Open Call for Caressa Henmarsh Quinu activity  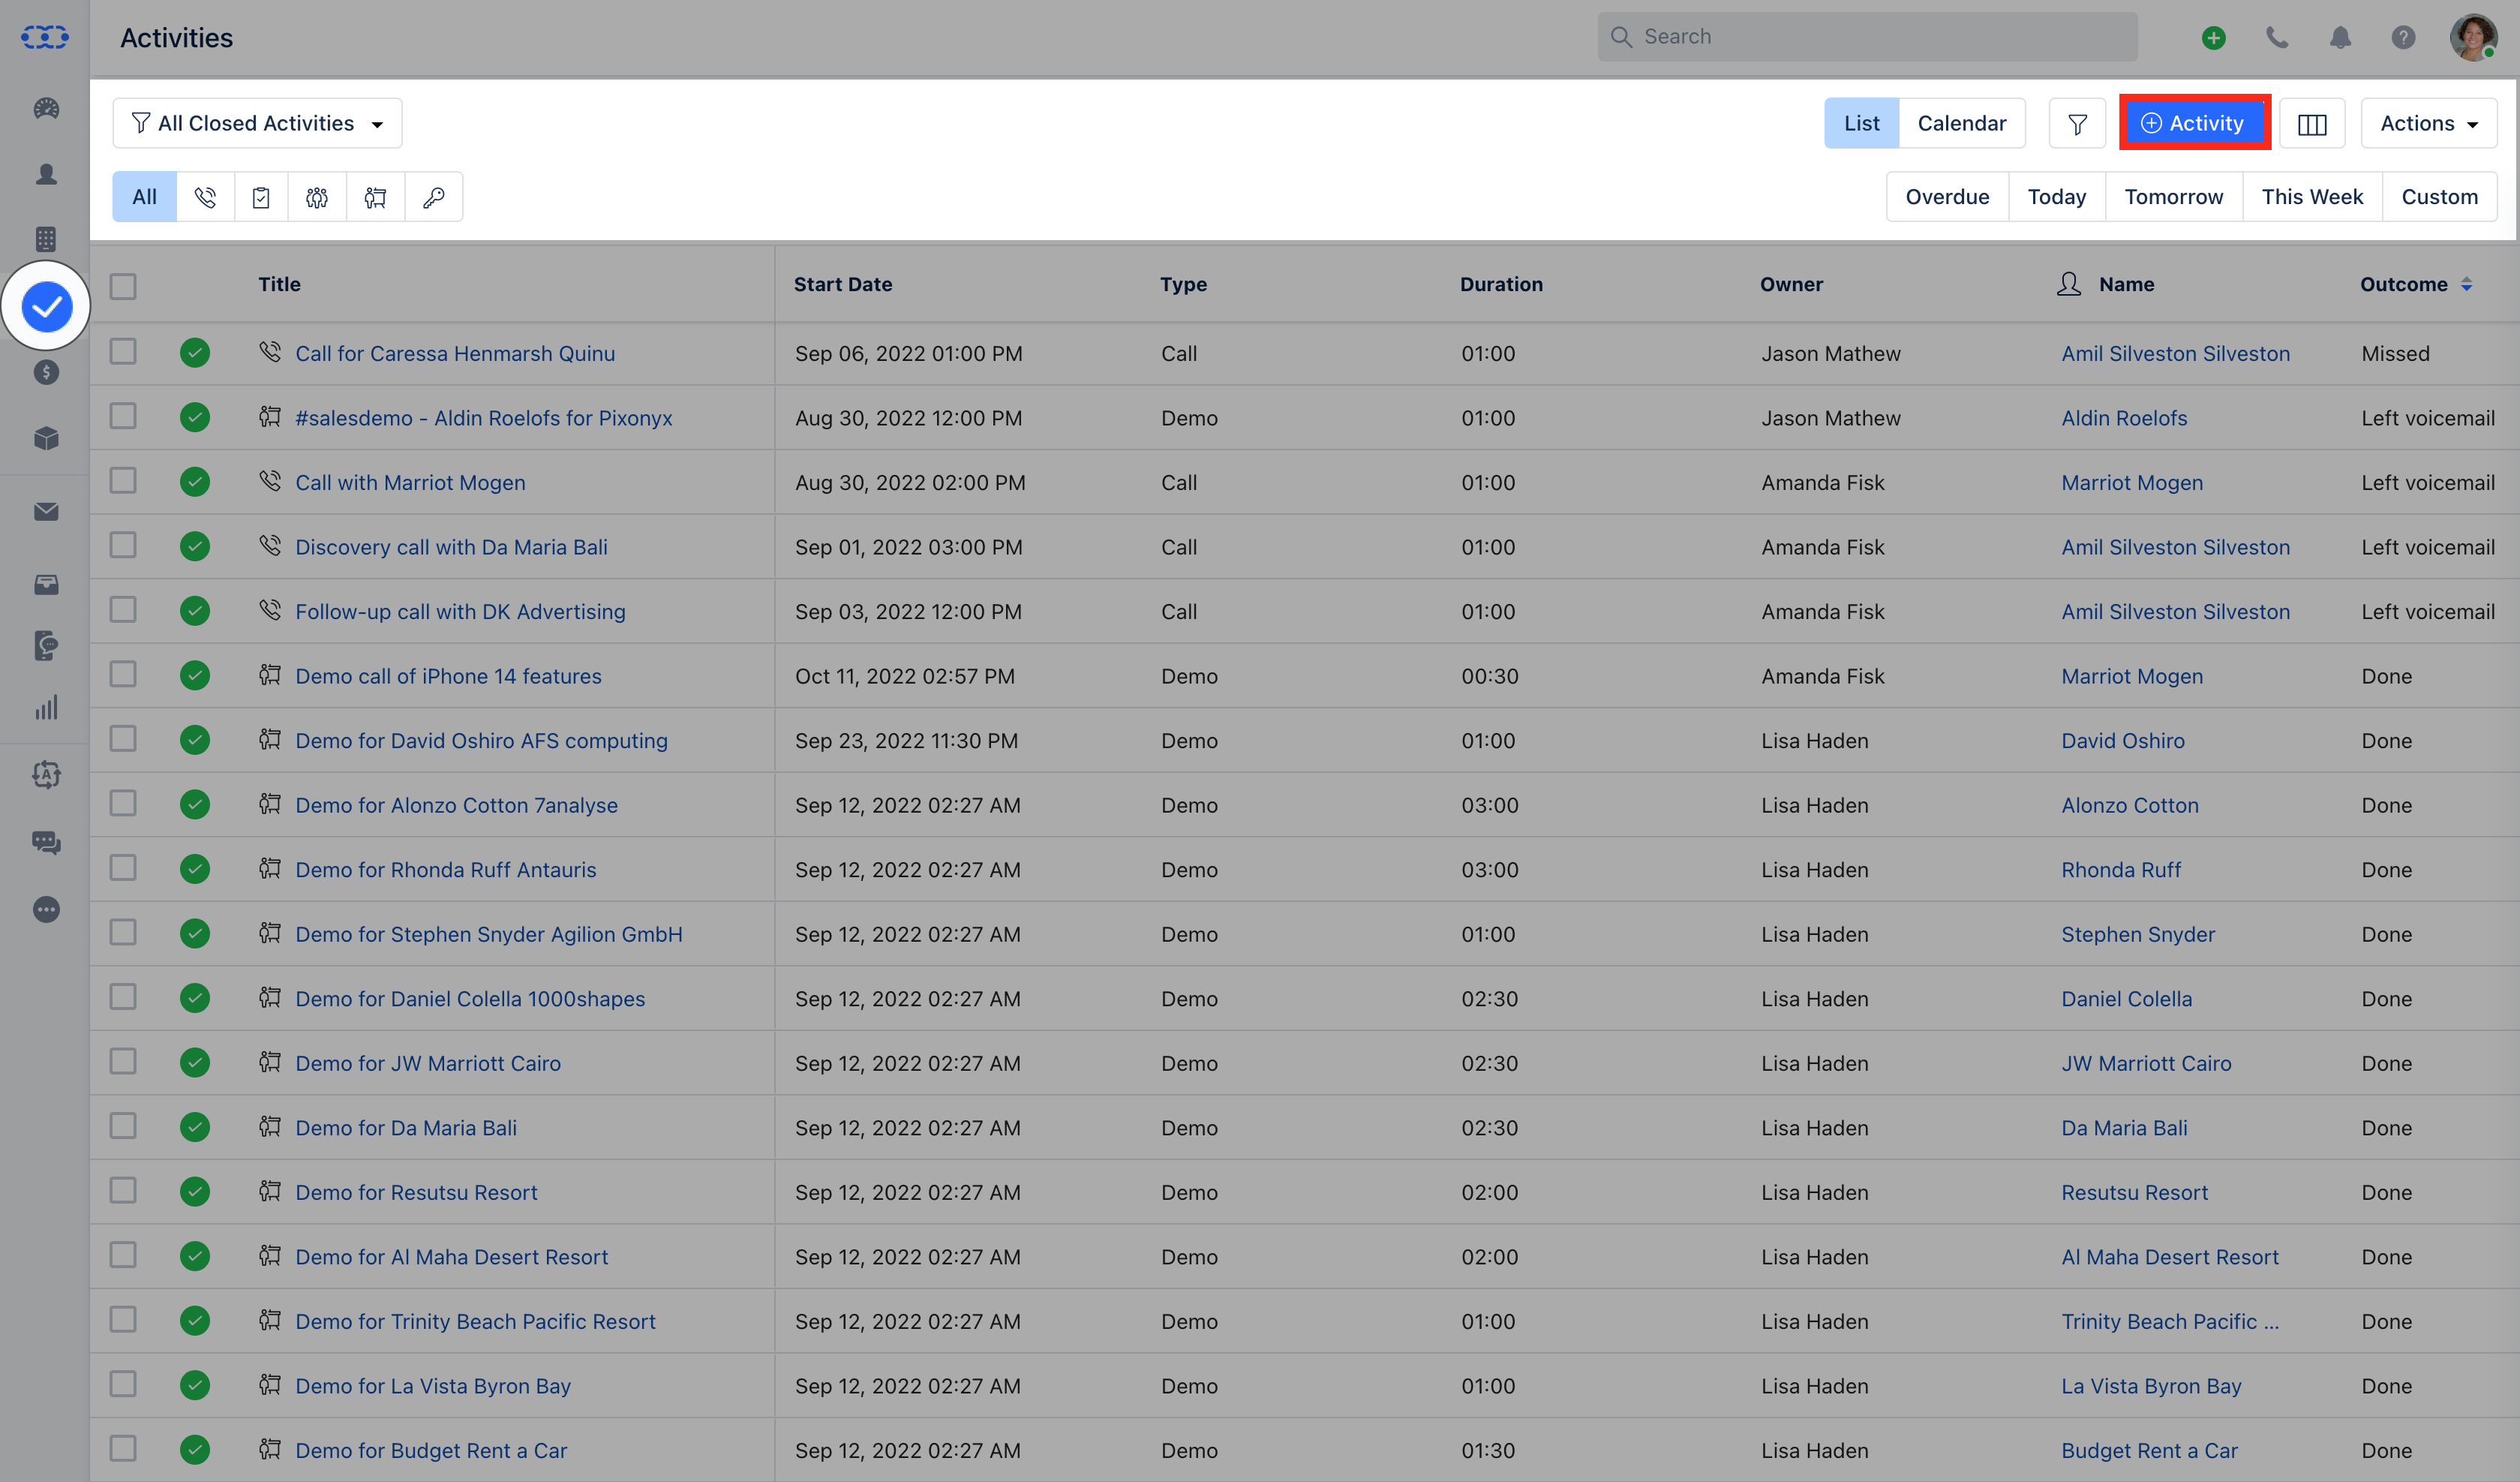455,353
